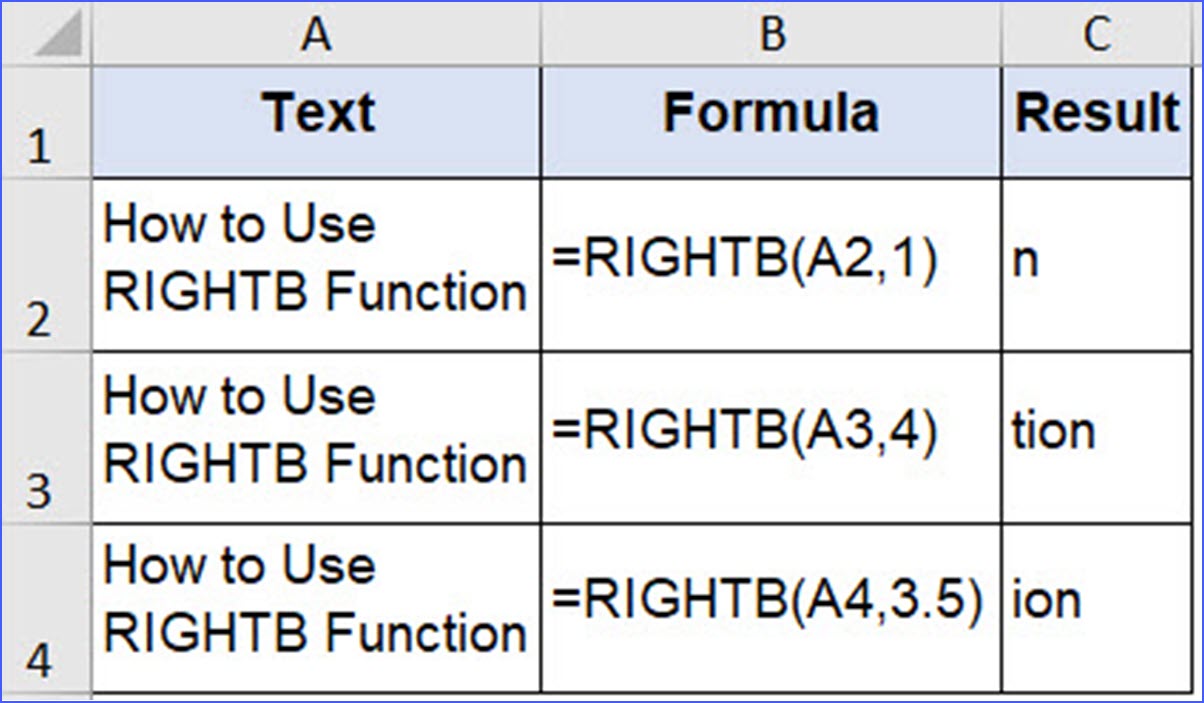
Task: Select row 2 header
Action: (44, 265)
